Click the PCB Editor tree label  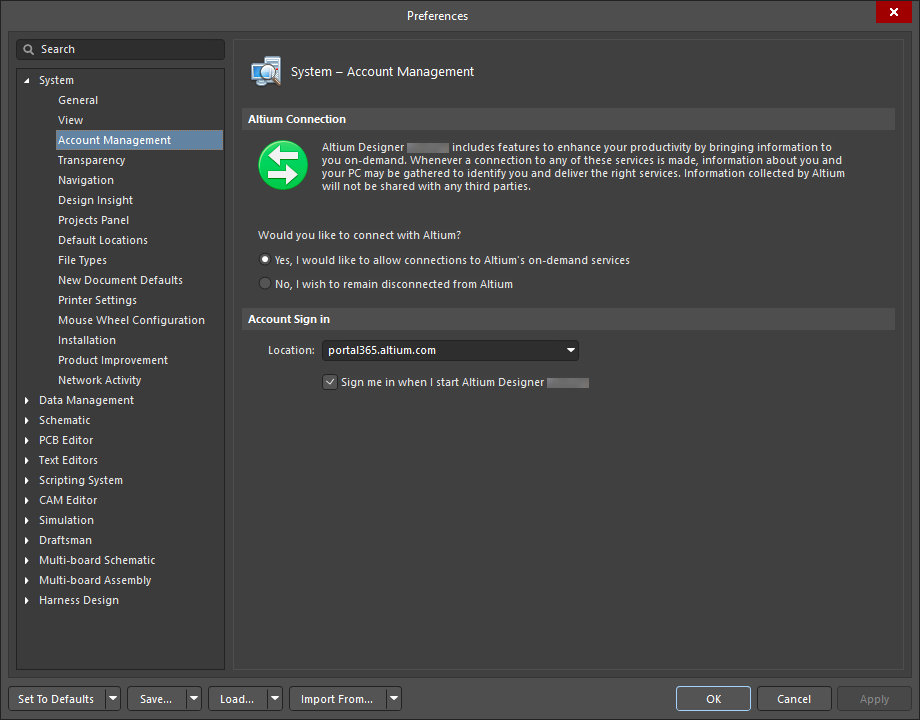[66, 440]
